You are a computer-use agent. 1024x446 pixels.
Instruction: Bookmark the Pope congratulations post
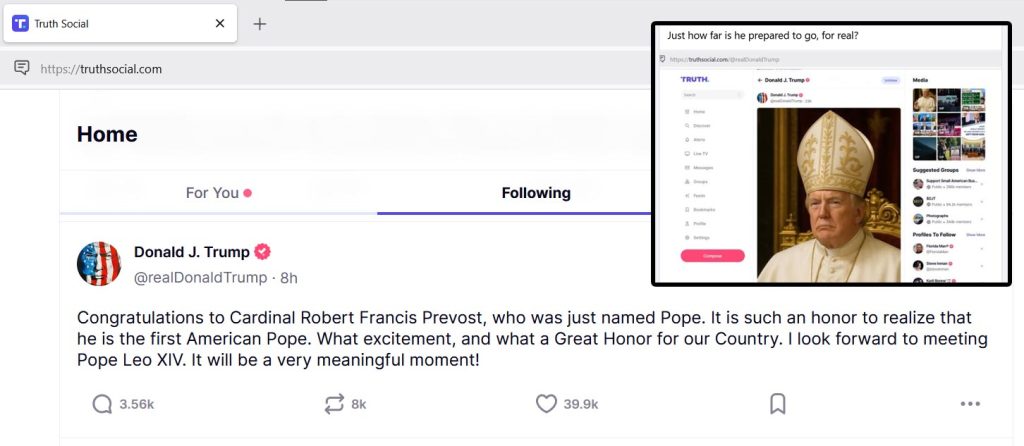point(777,404)
